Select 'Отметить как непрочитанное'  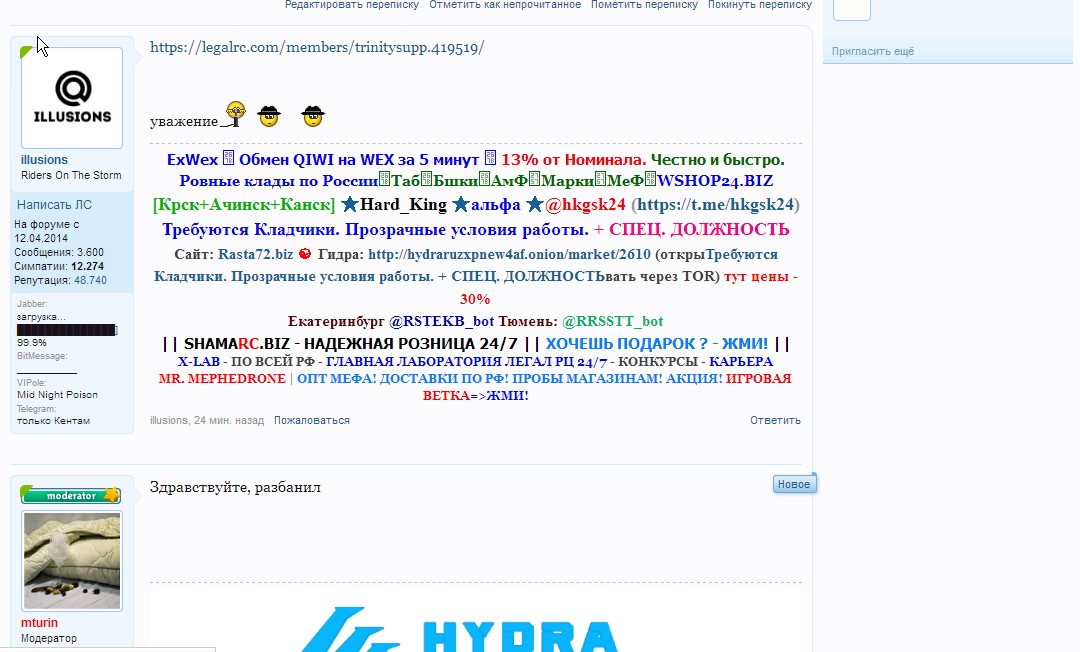(505, 5)
